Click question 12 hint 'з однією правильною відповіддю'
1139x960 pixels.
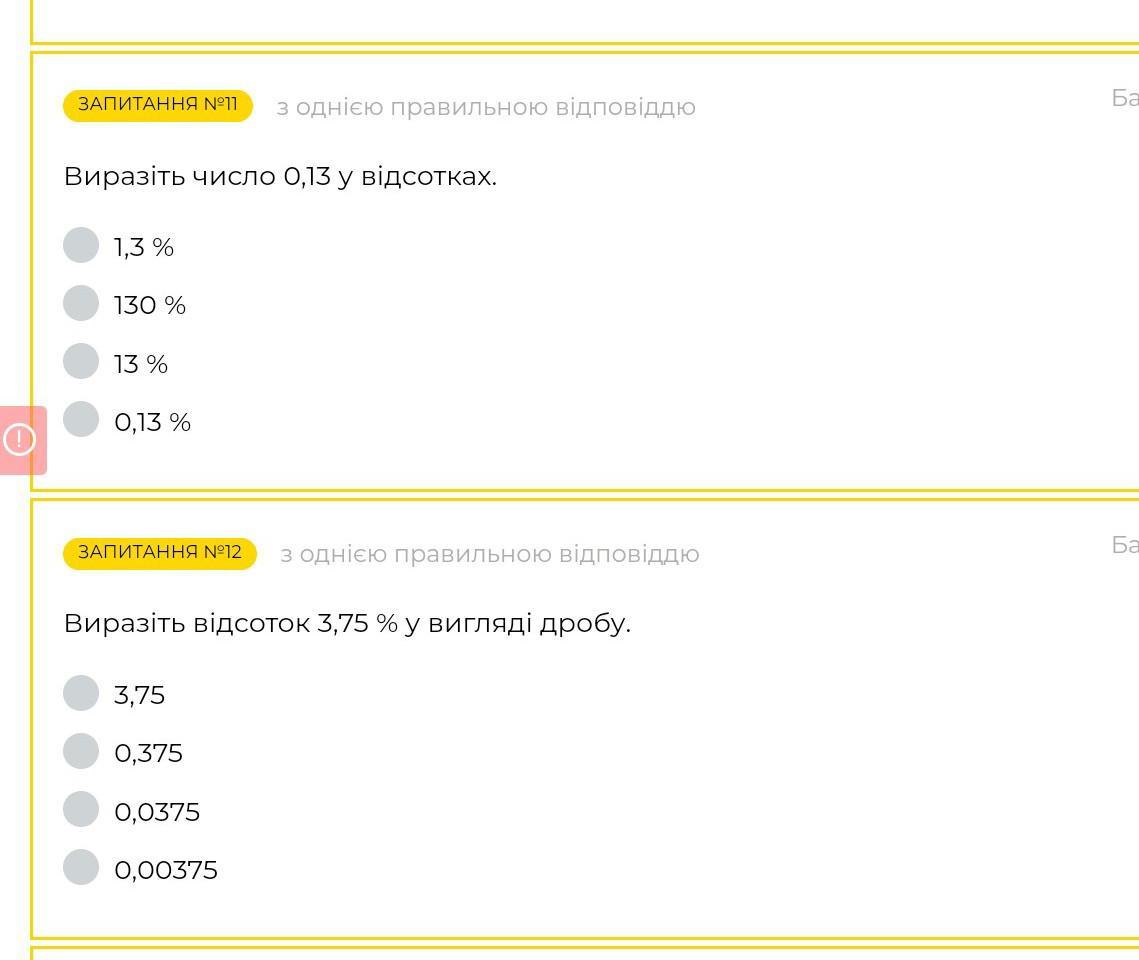490,554
